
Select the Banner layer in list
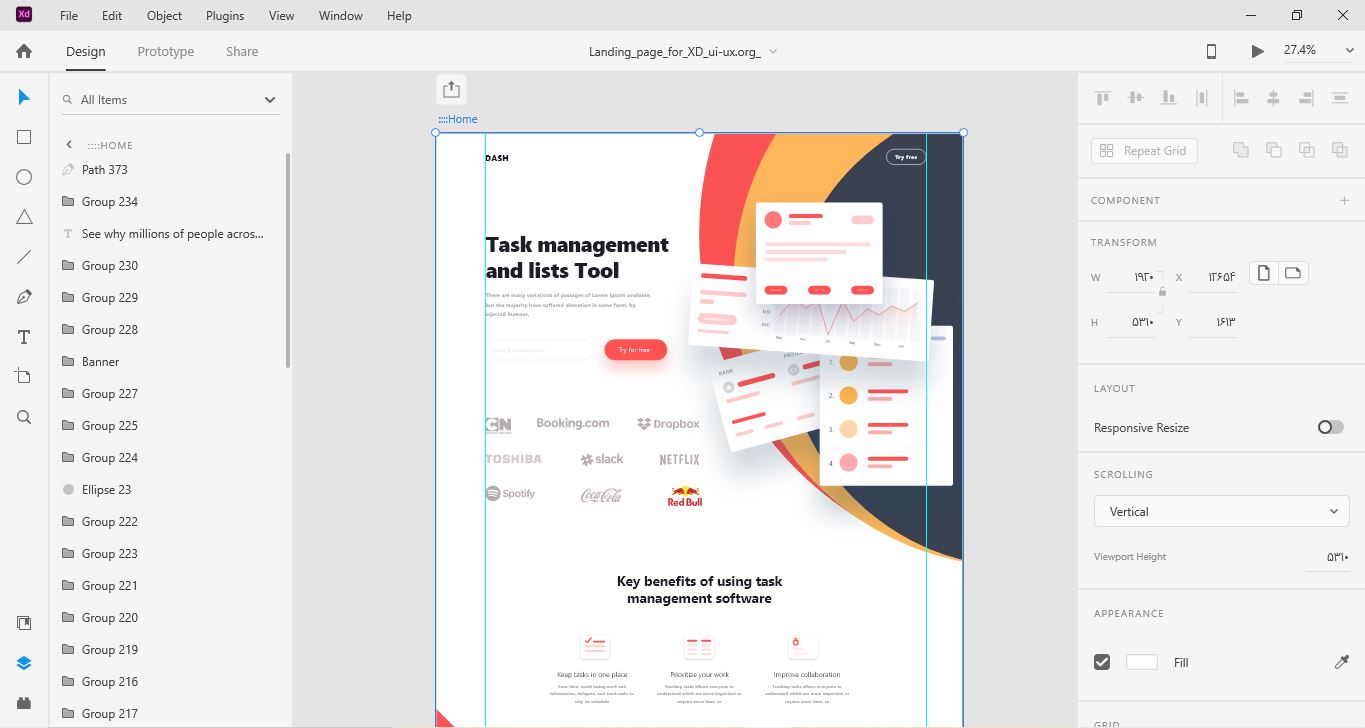pos(100,362)
